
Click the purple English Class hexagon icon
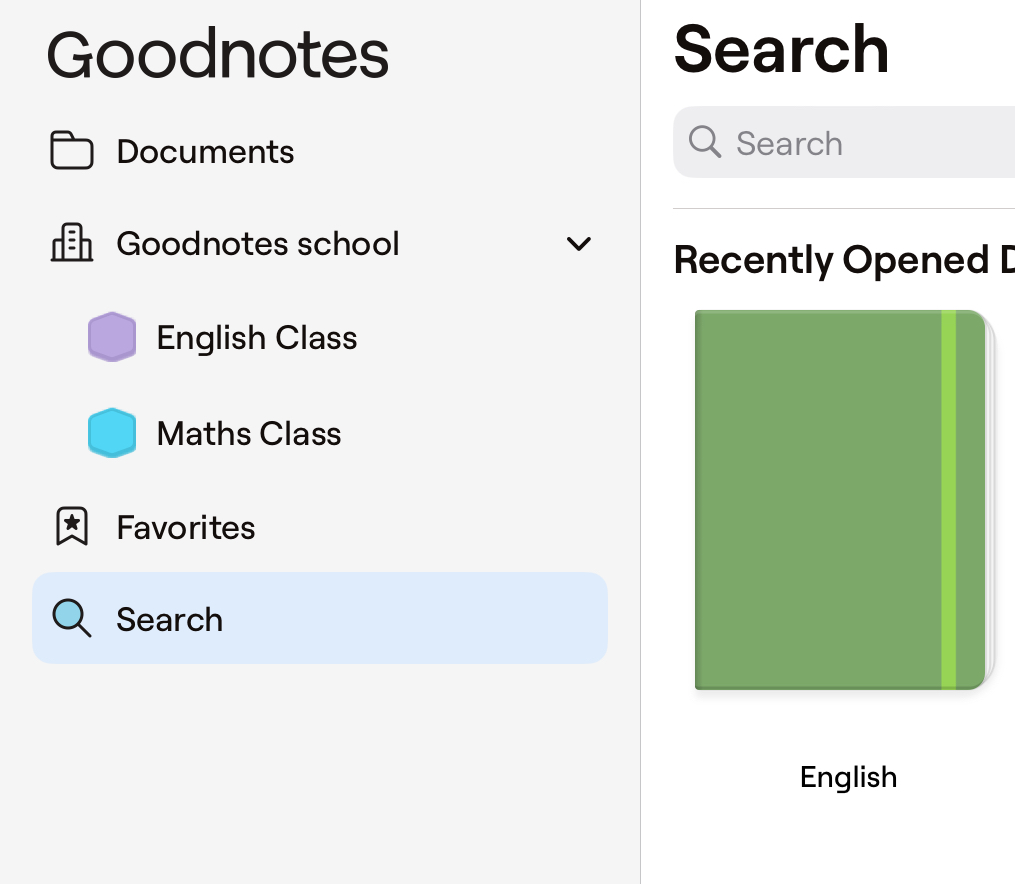coord(112,337)
